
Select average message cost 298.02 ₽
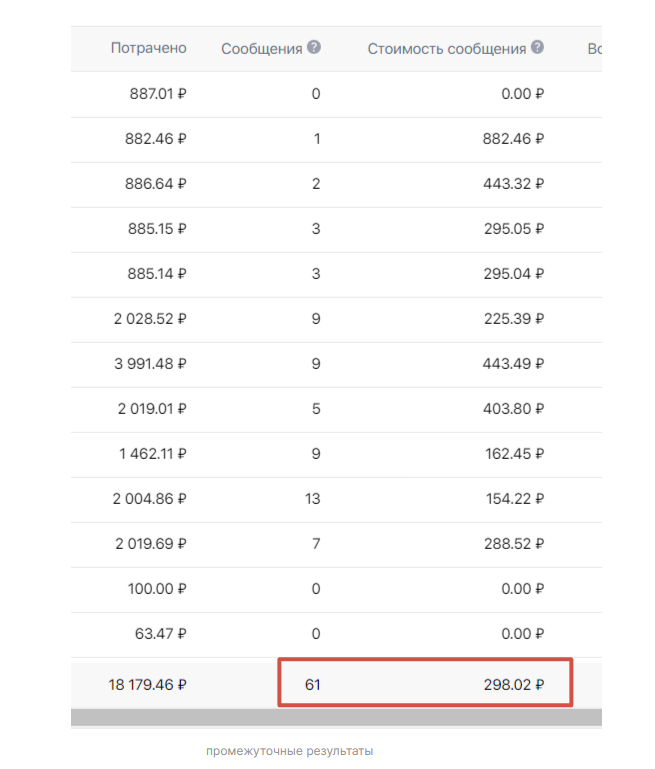point(511,685)
